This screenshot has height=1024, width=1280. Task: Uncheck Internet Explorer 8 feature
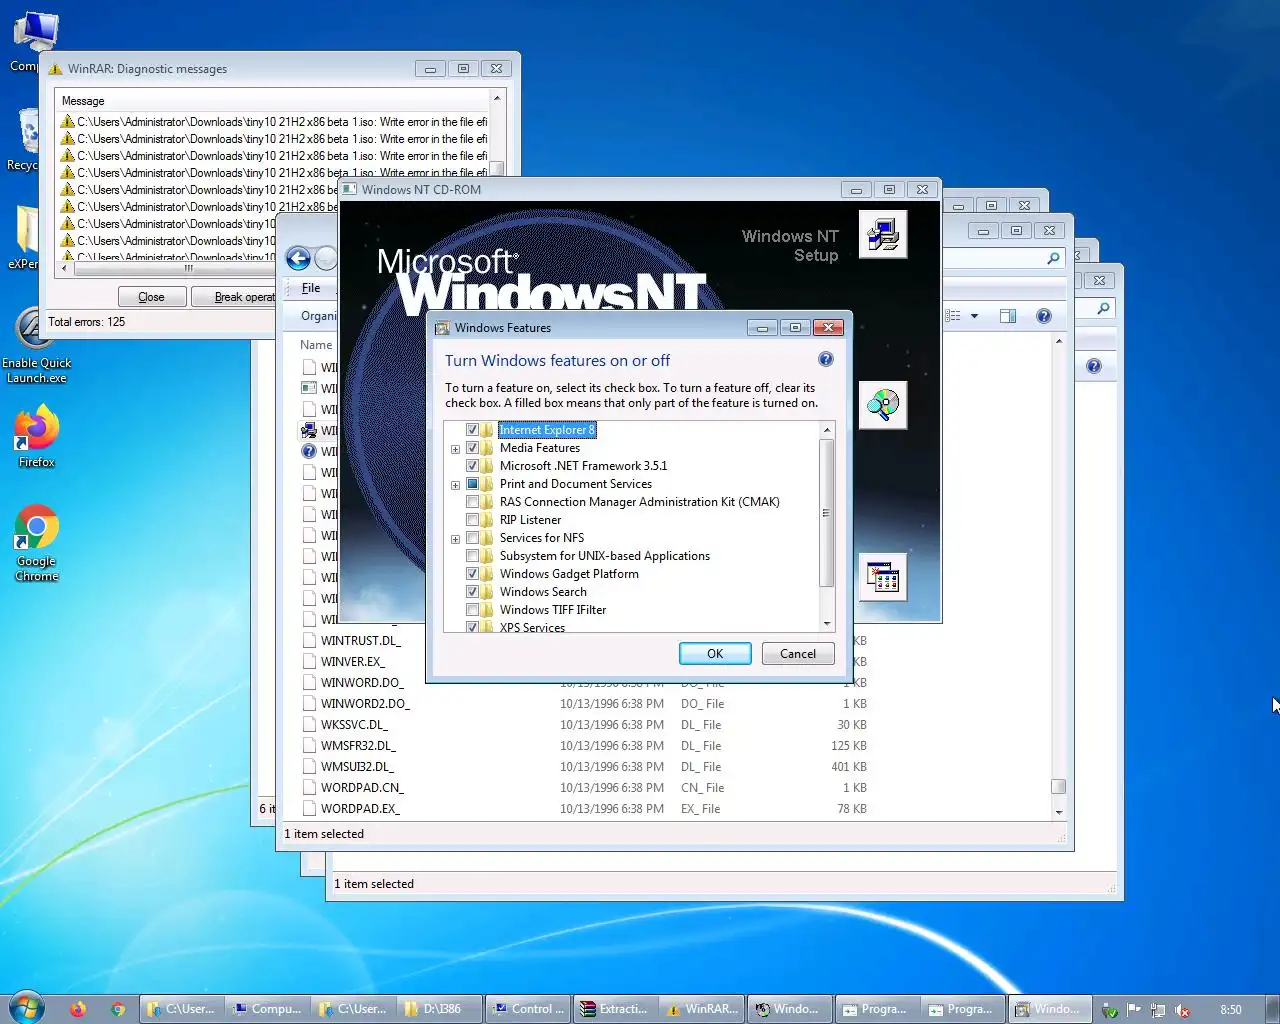pyautogui.click(x=472, y=430)
